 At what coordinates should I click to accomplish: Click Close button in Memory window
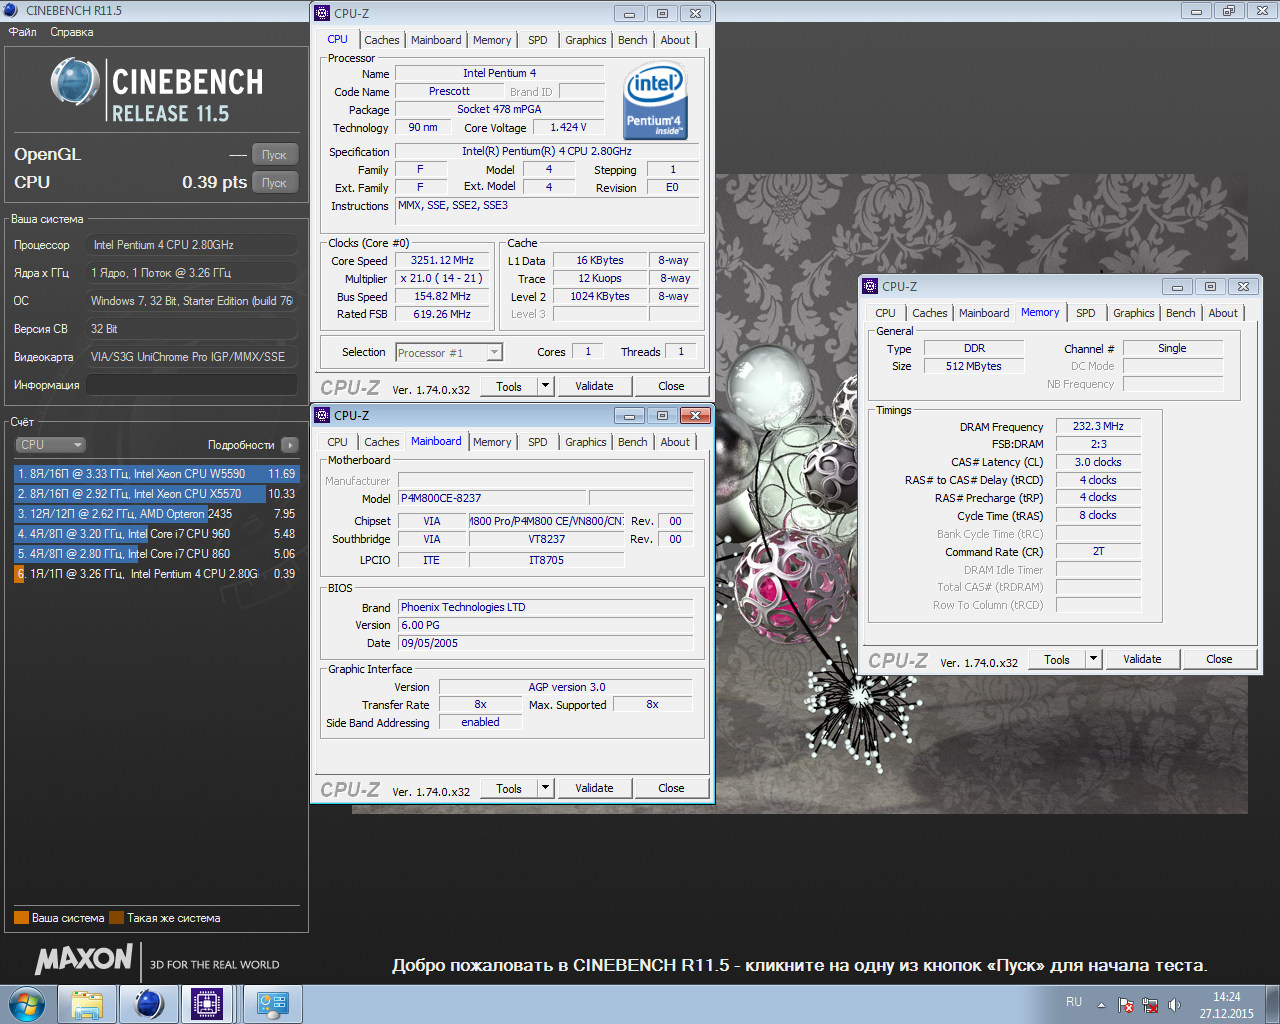pyautogui.click(x=1219, y=659)
